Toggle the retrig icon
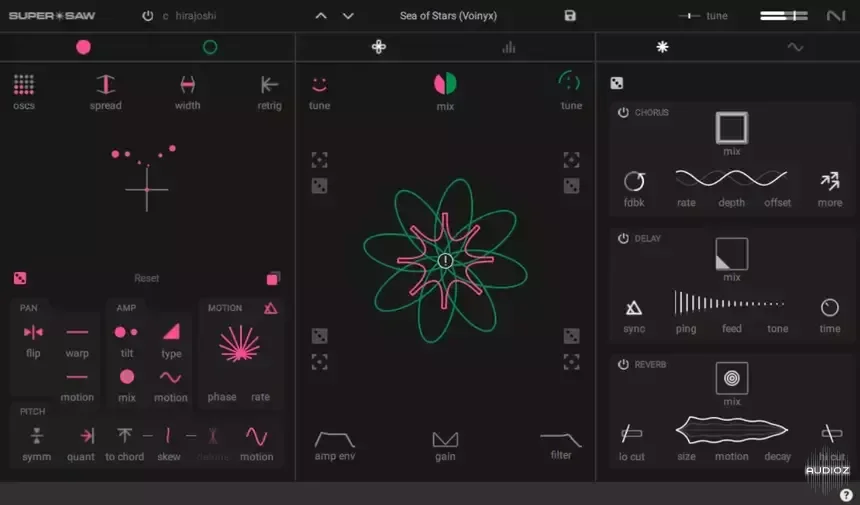 (269, 84)
